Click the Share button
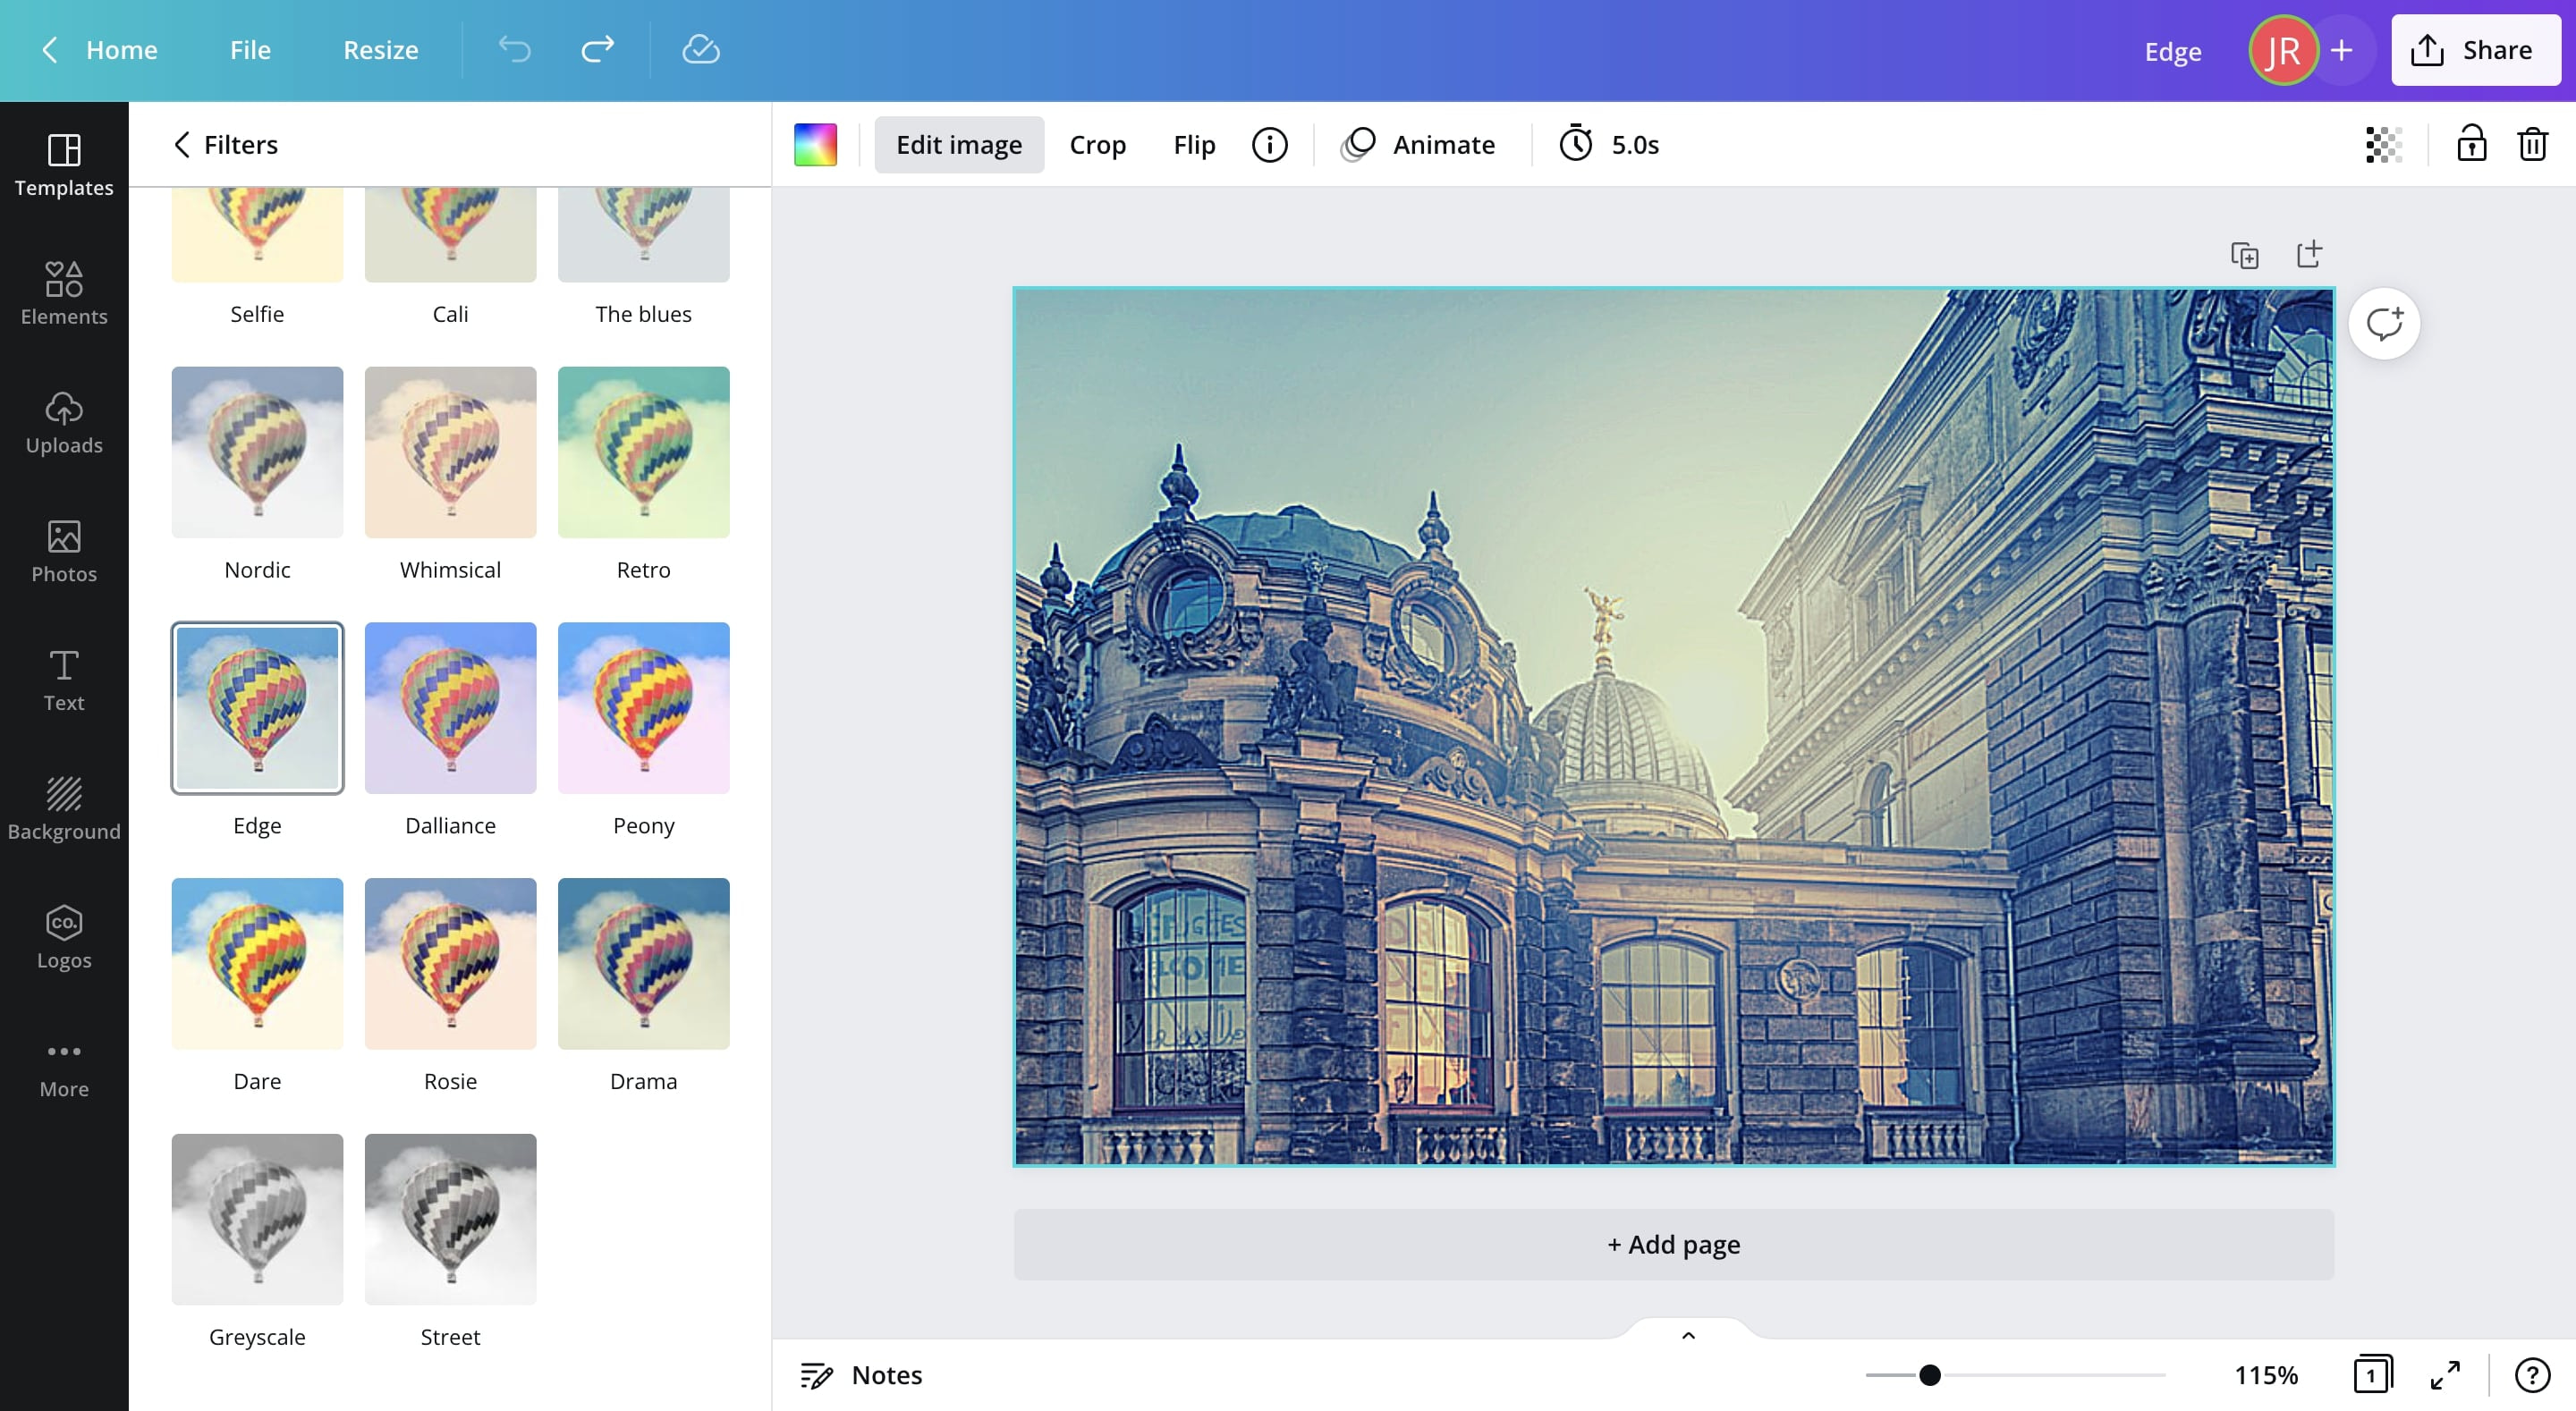2576x1411 pixels. [2474, 49]
